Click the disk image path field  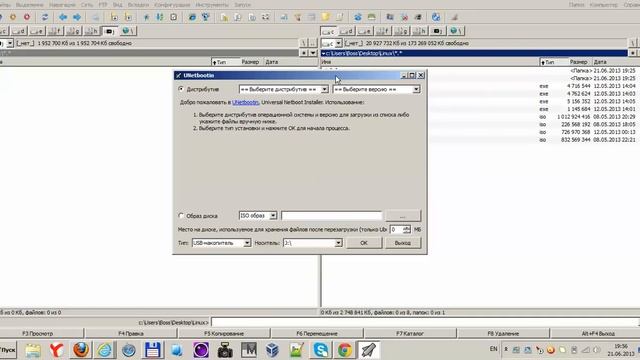331,216
